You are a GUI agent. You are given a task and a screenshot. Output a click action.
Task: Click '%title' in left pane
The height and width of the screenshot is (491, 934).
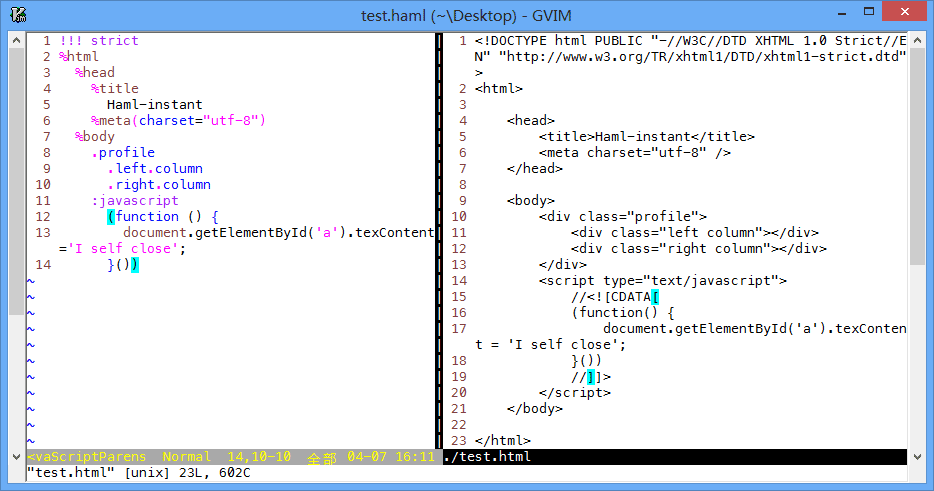pyautogui.click(x=115, y=89)
